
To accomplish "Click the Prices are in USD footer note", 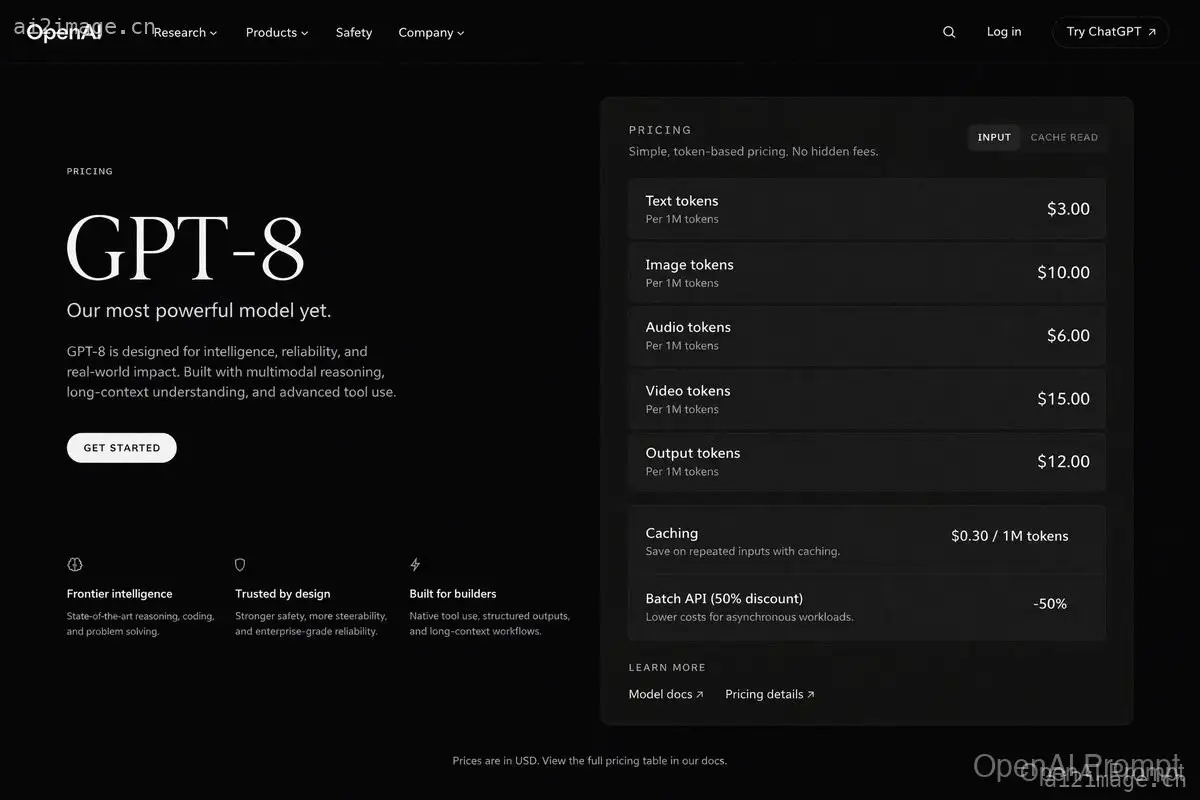I will point(590,761).
